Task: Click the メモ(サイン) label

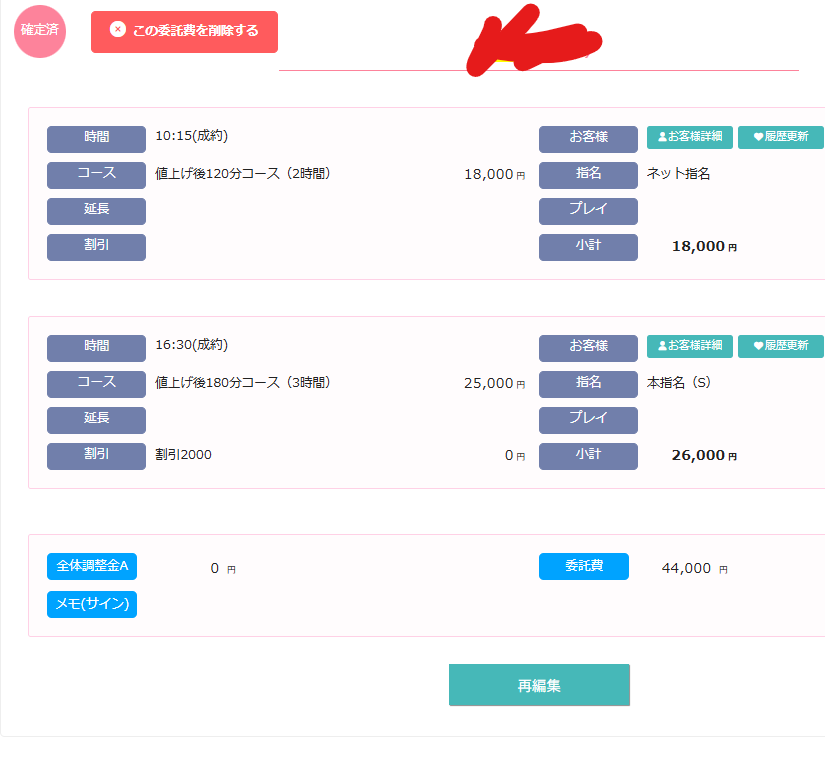Action: pos(92,604)
